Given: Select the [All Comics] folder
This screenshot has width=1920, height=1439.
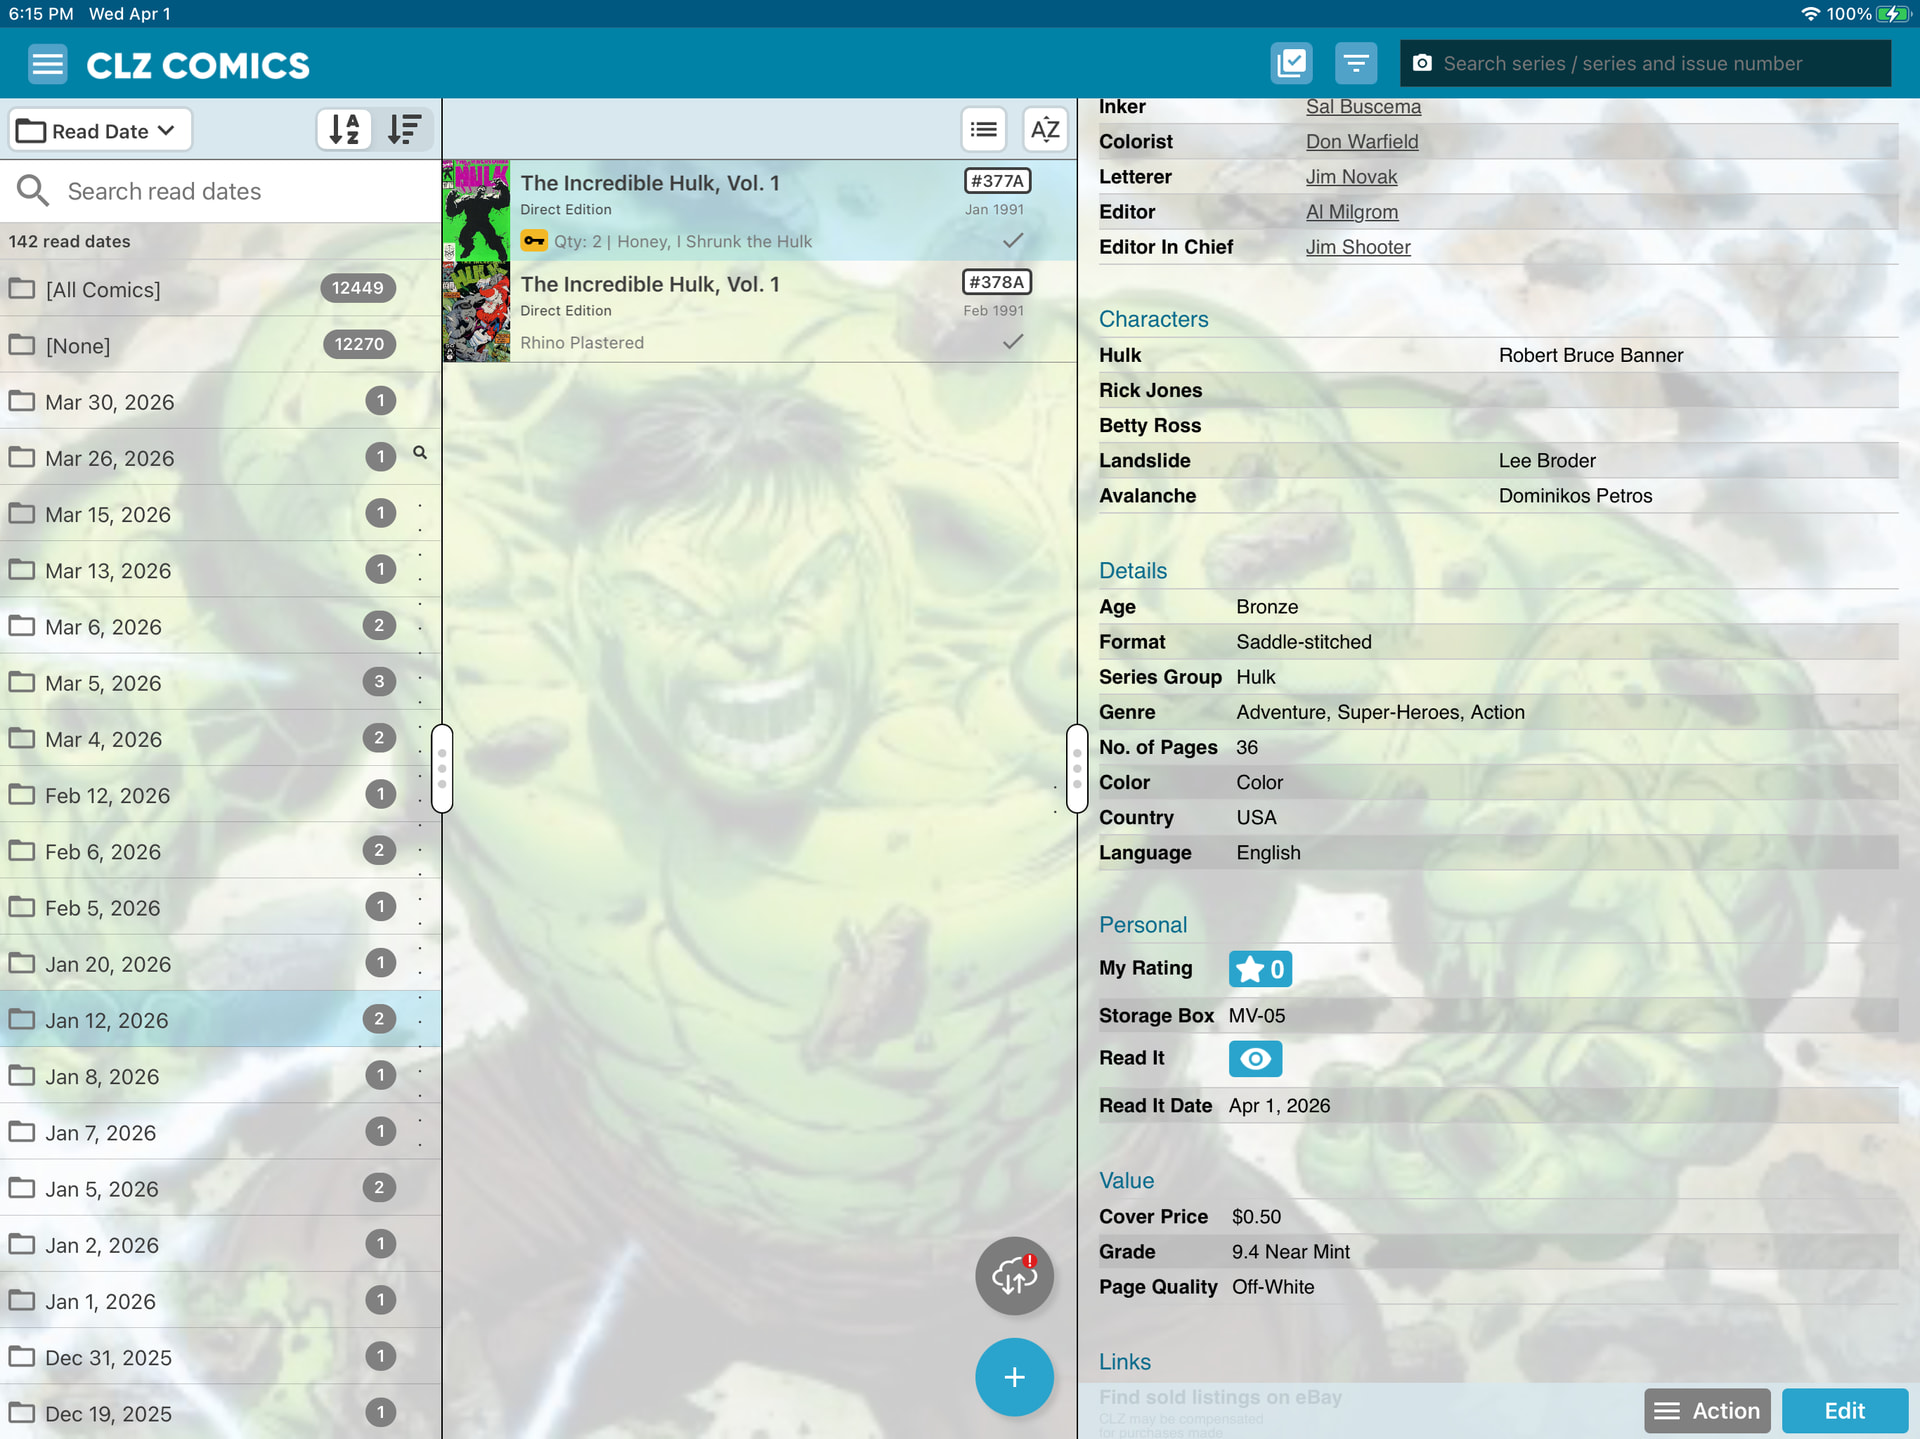Looking at the screenshot, I should (103, 289).
